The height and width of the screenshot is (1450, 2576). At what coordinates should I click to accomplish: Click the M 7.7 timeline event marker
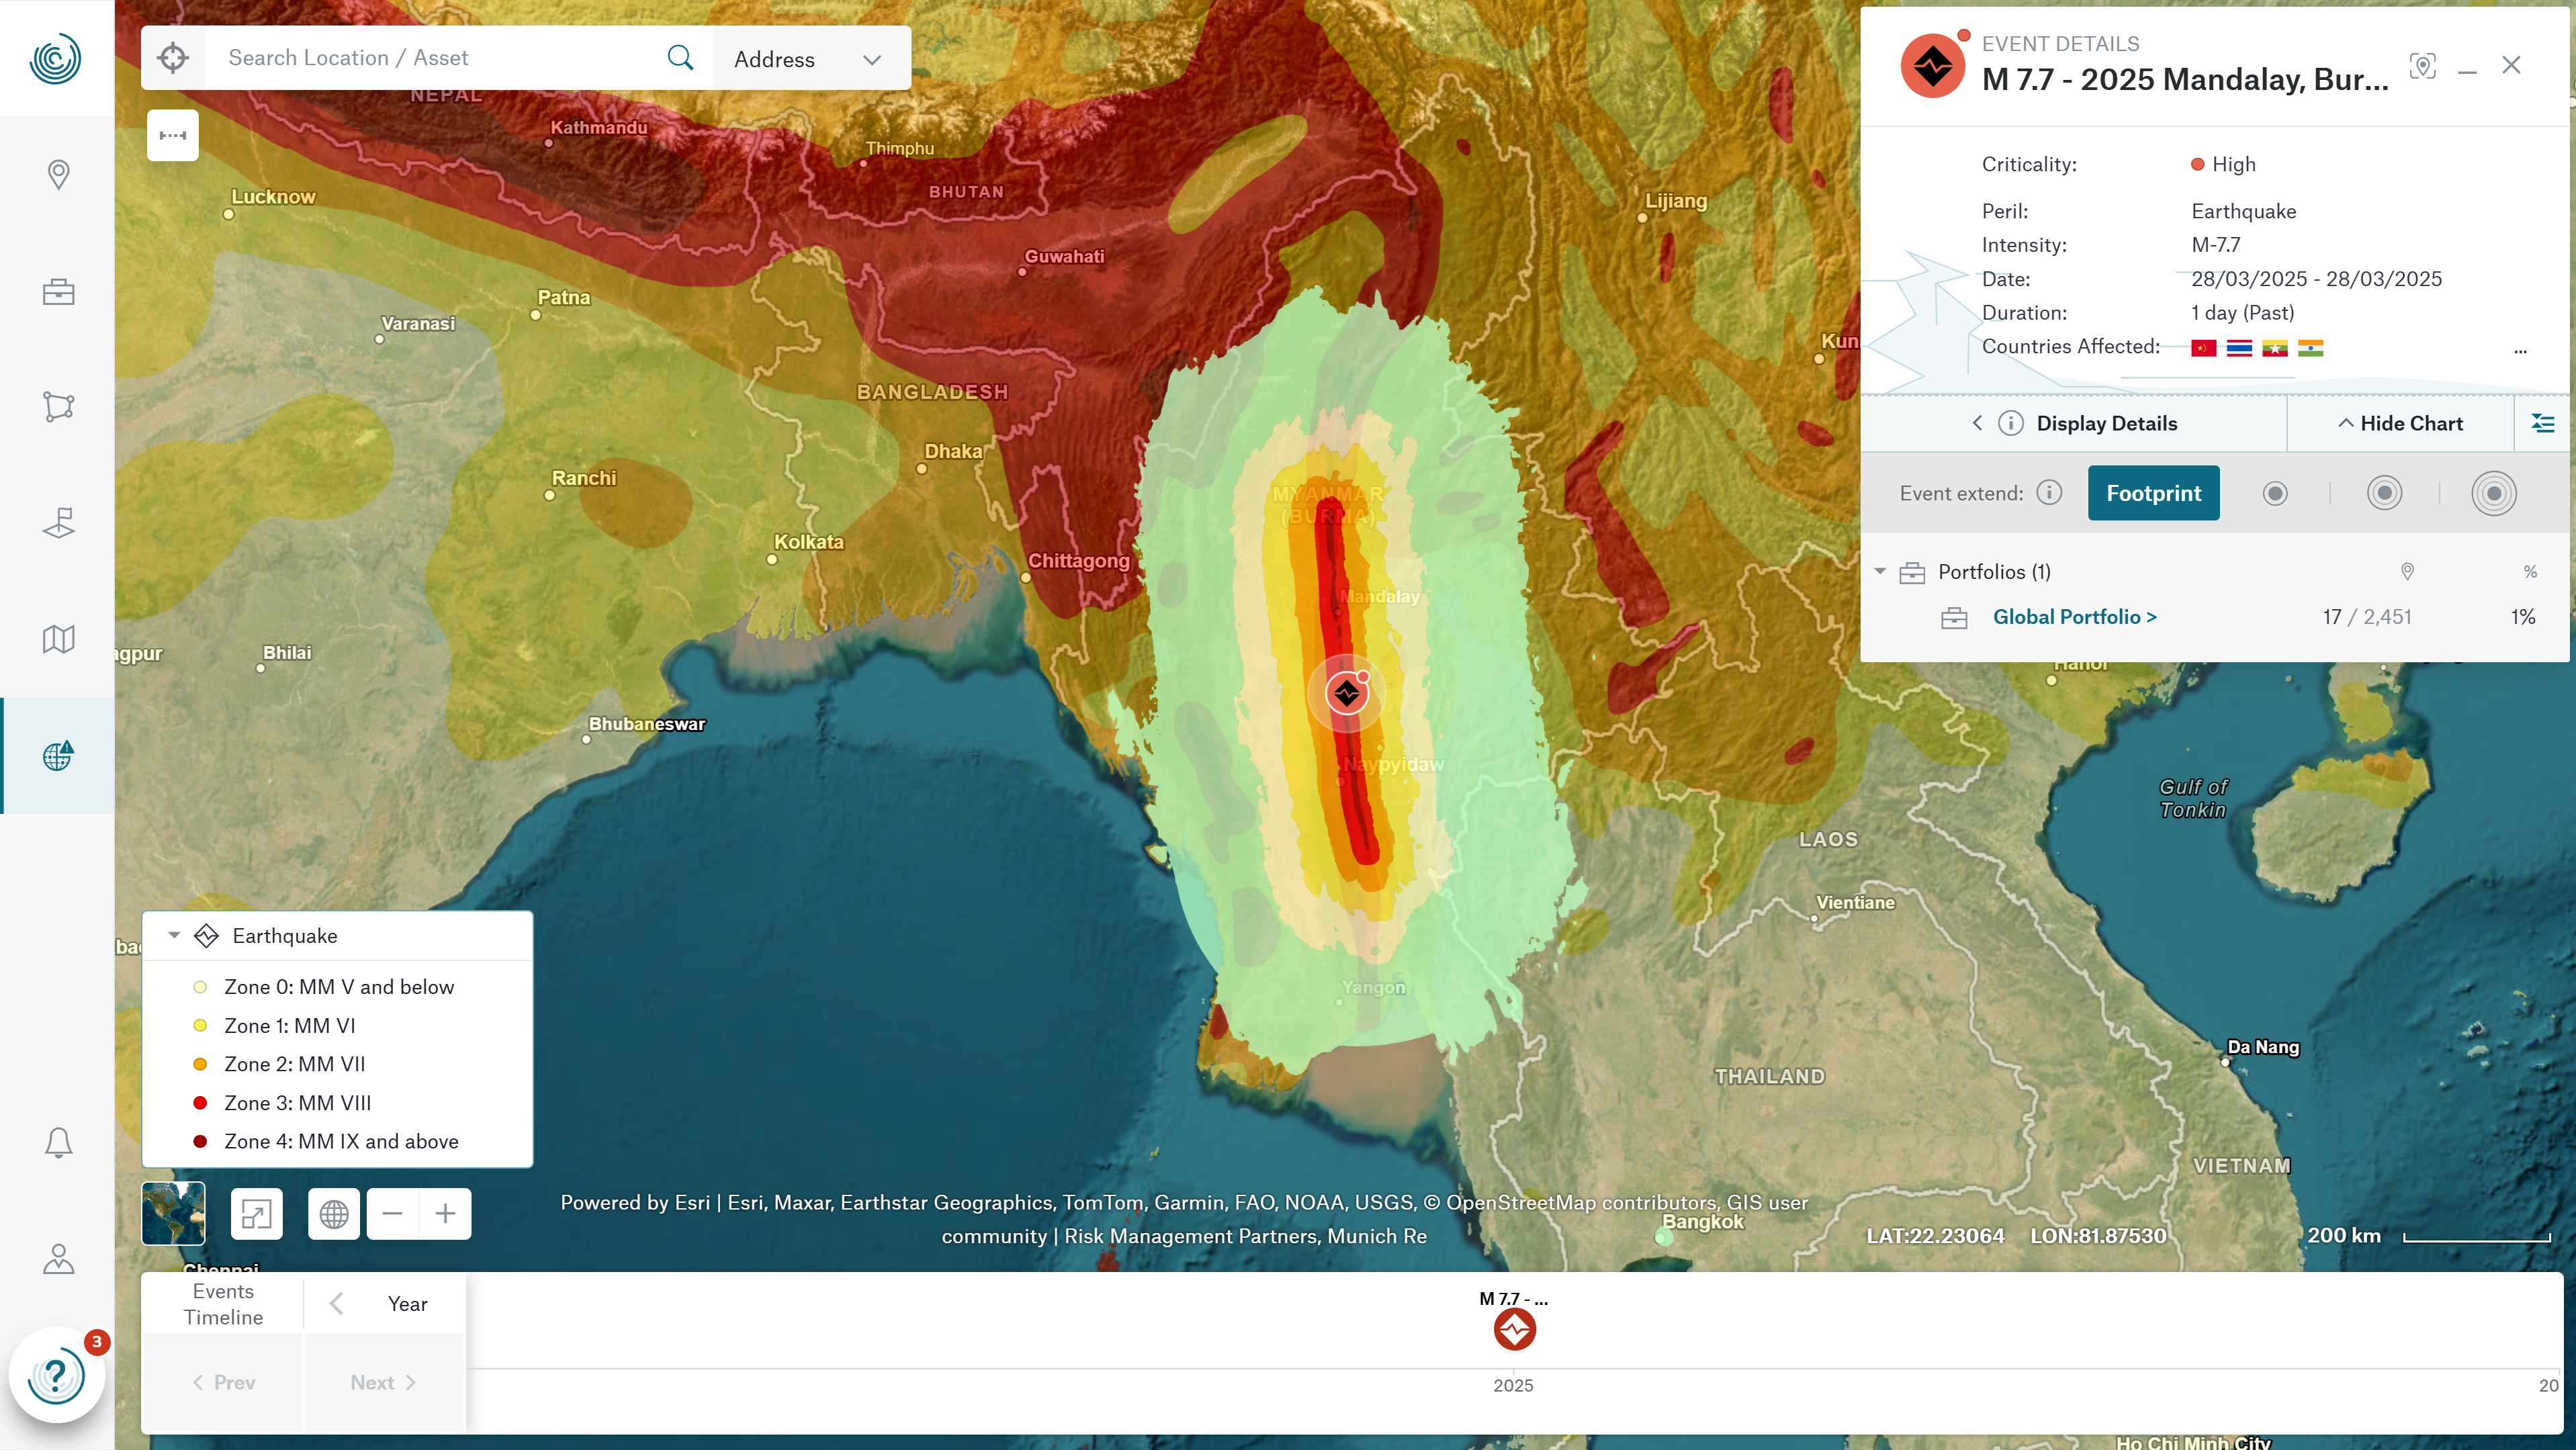[x=1514, y=1330]
